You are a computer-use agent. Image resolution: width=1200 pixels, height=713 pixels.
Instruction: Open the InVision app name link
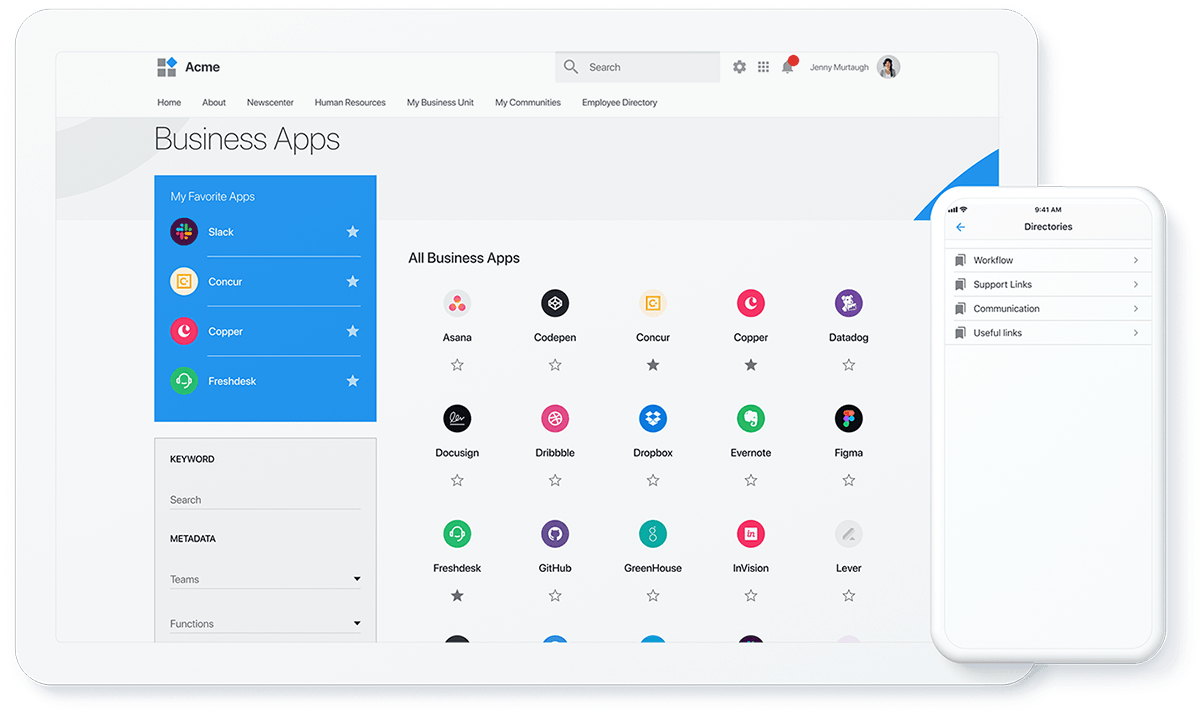coord(751,568)
